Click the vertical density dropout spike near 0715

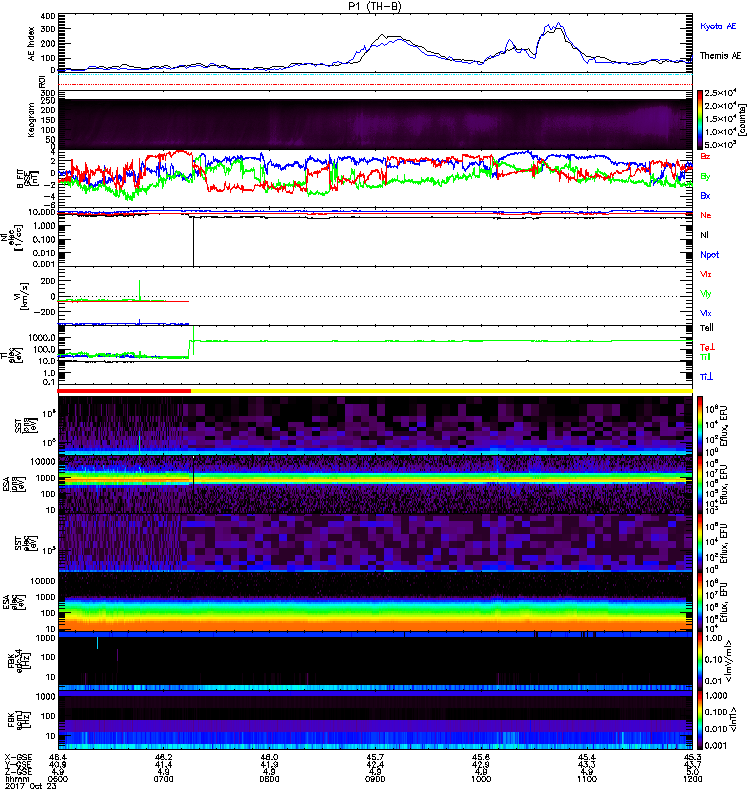pyautogui.click(x=193, y=241)
